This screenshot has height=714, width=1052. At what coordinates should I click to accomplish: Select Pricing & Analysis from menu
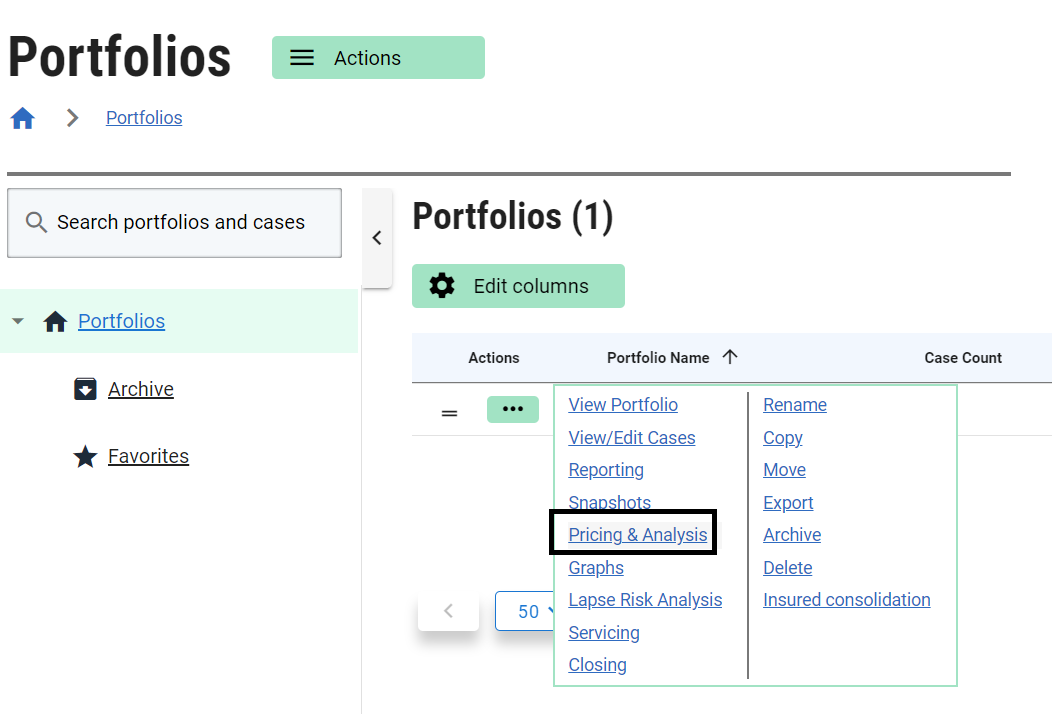click(637, 535)
